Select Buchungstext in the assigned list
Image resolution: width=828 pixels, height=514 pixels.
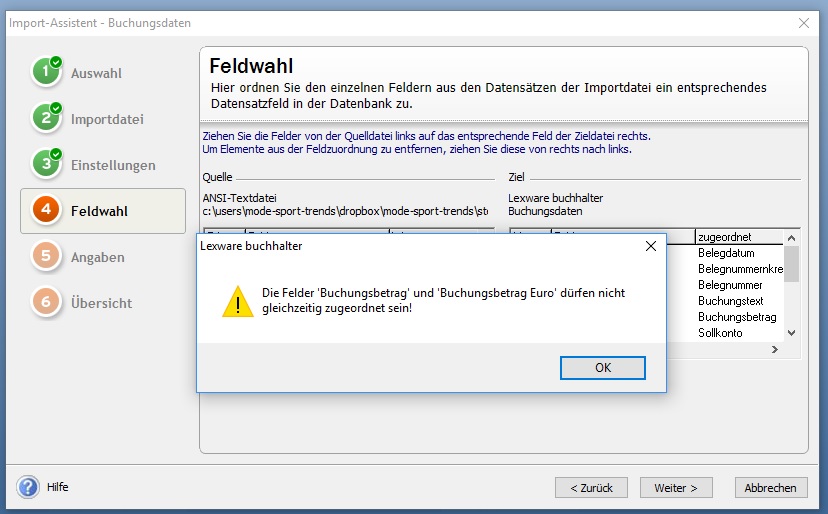(730, 301)
